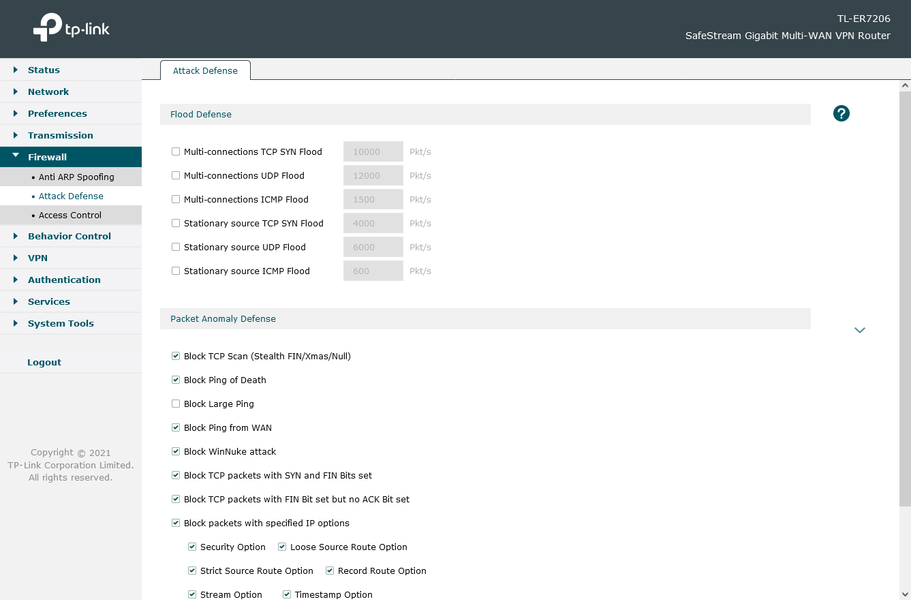The width and height of the screenshot is (911, 600).
Task: Click the Stationary source TCP SYN threshold field
Action: (x=373, y=223)
